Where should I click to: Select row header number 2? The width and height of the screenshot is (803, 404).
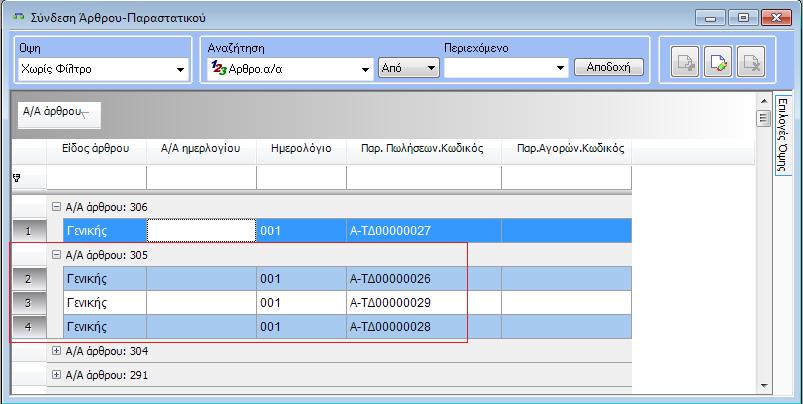point(28,279)
